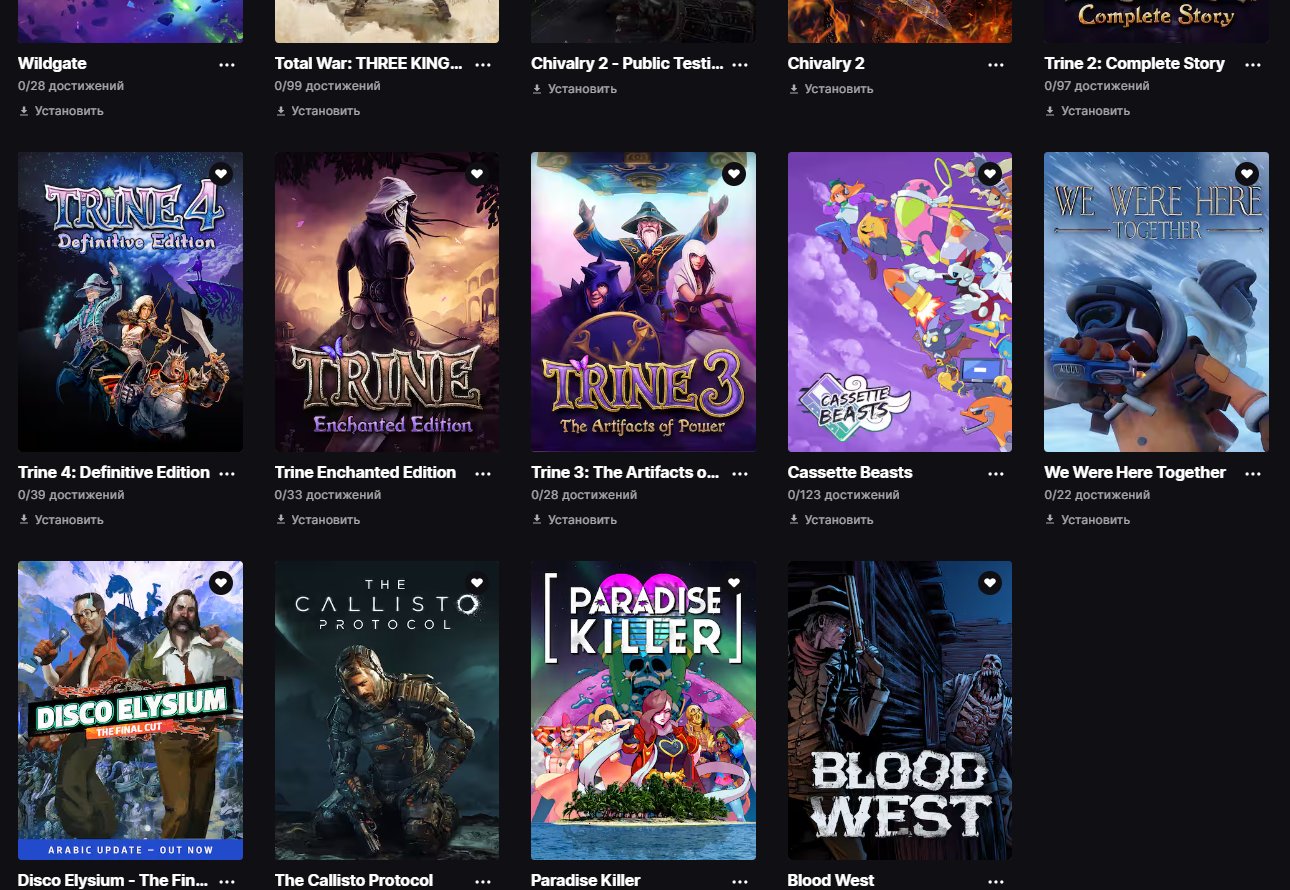Open more options menu for Trine 2: Complete Story

pyautogui.click(x=1253, y=64)
